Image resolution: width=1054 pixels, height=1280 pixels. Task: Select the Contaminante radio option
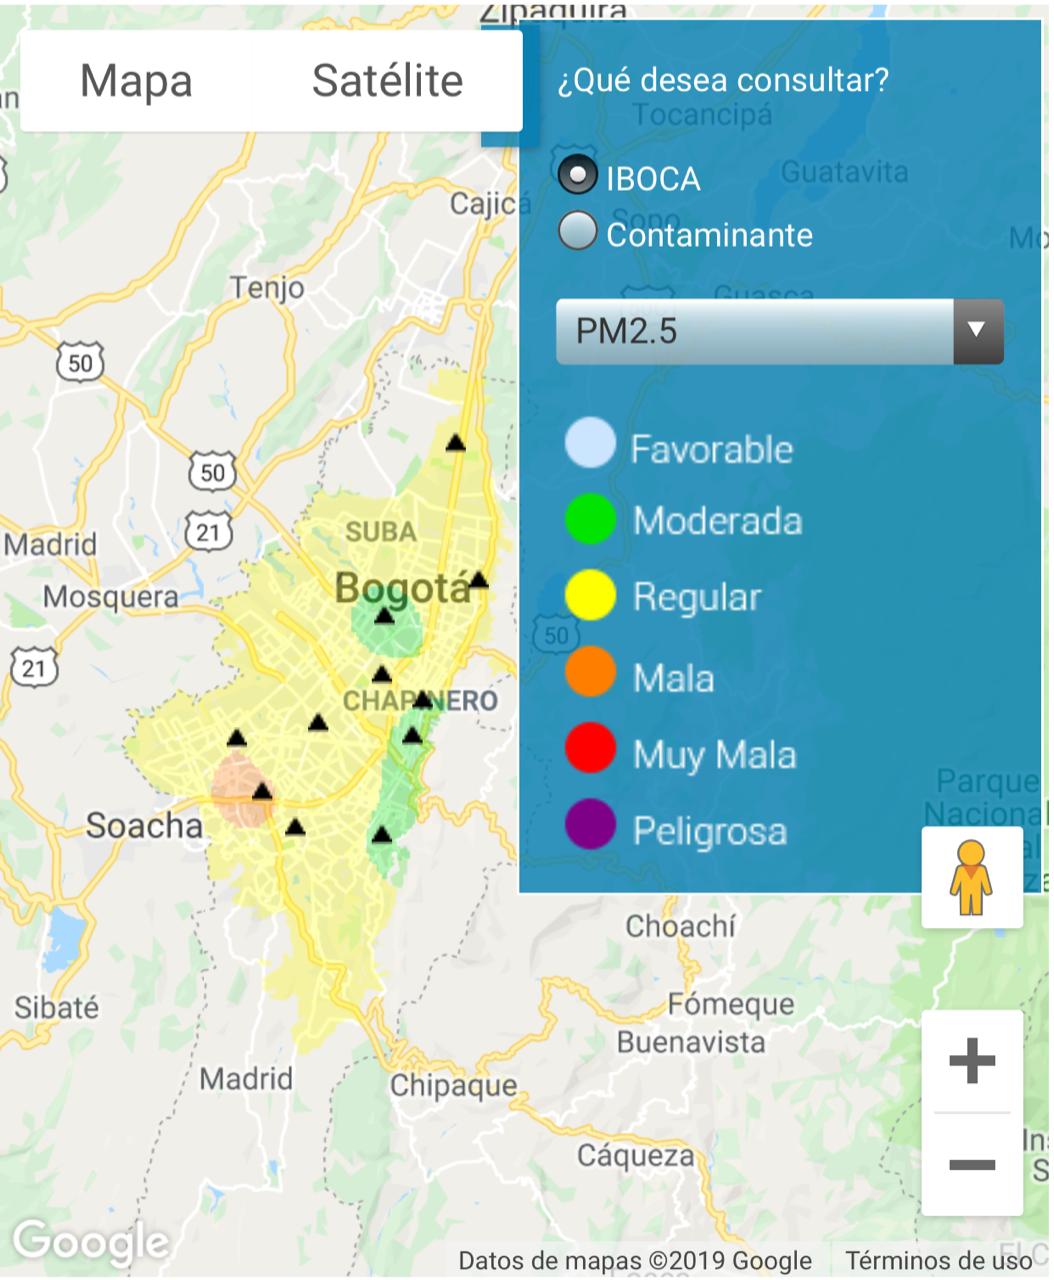pyautogui.click(x=577, y=231)
